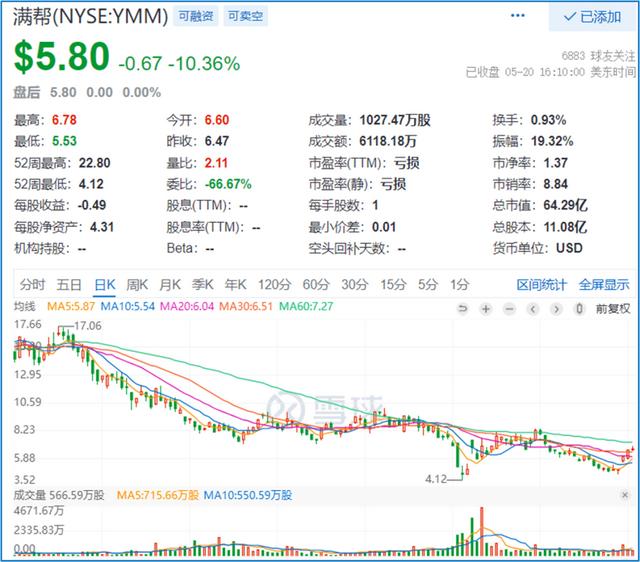The height and width of the screenshot is (562, 640).
Task: Select the 季K chart tab
Action: coord(202,284)
